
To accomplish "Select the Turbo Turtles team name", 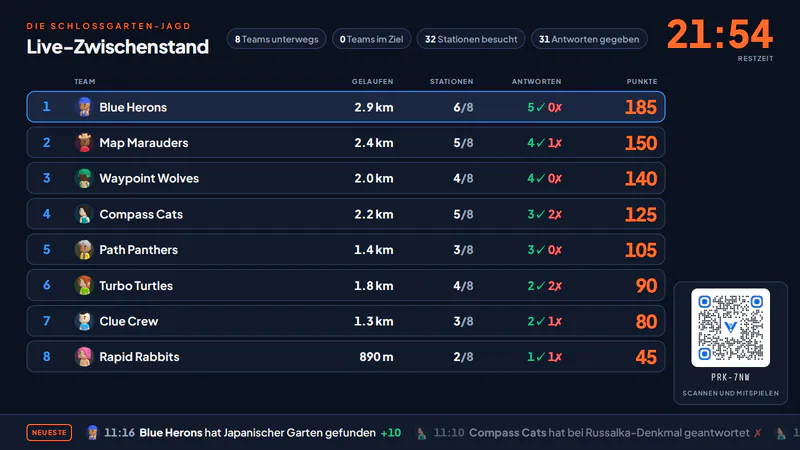I will (x=136, y=286).
